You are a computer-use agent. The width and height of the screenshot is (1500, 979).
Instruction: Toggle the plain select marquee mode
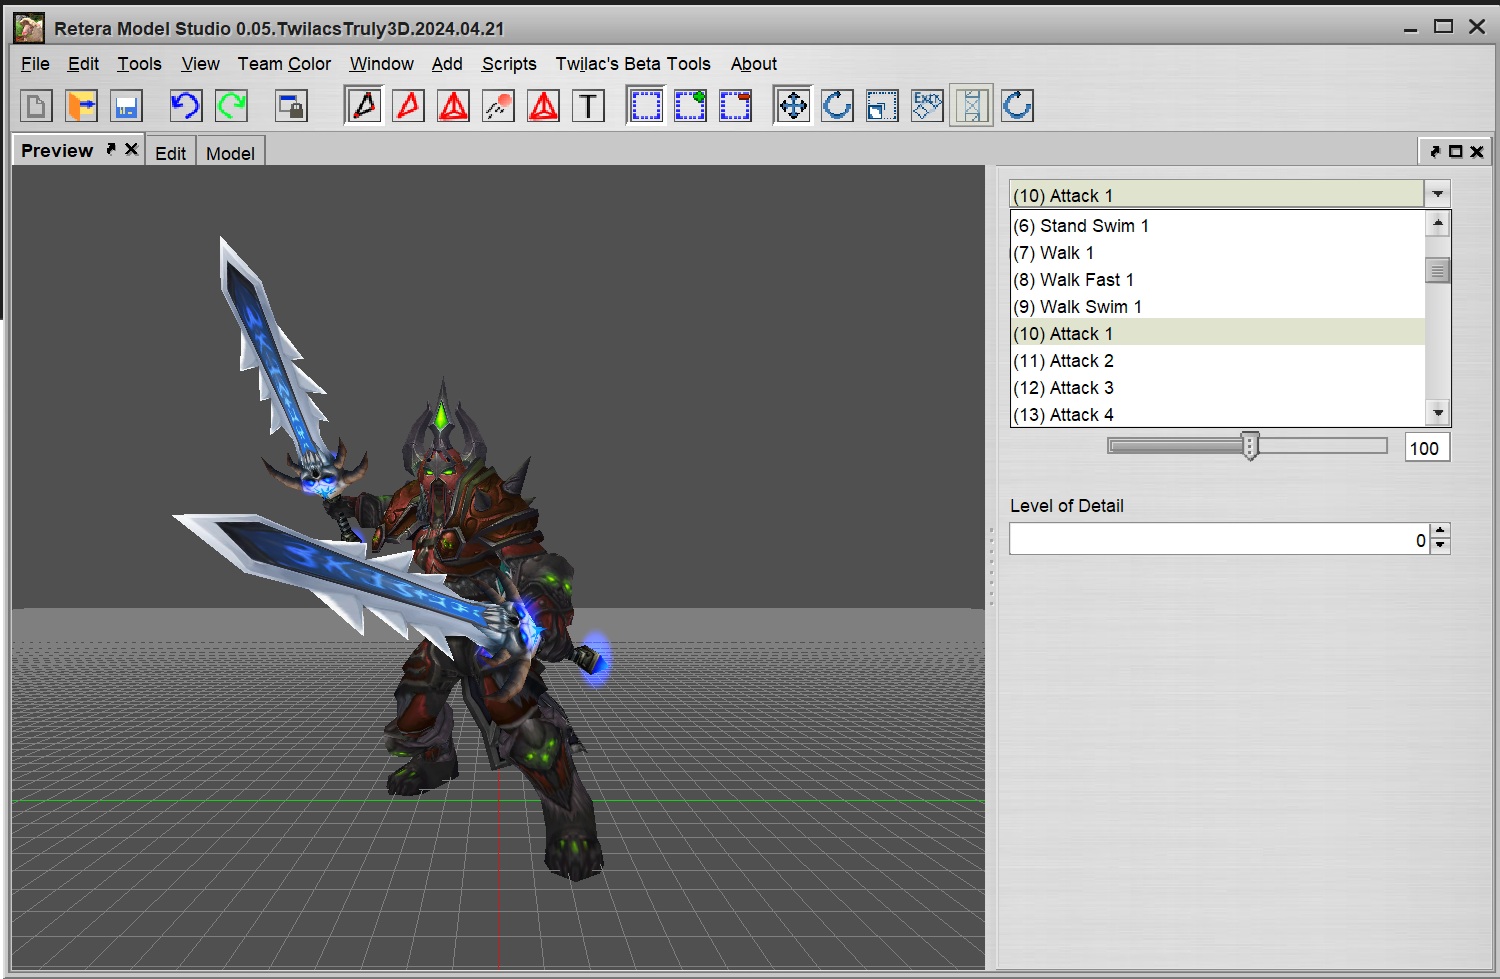pos(645,105)
